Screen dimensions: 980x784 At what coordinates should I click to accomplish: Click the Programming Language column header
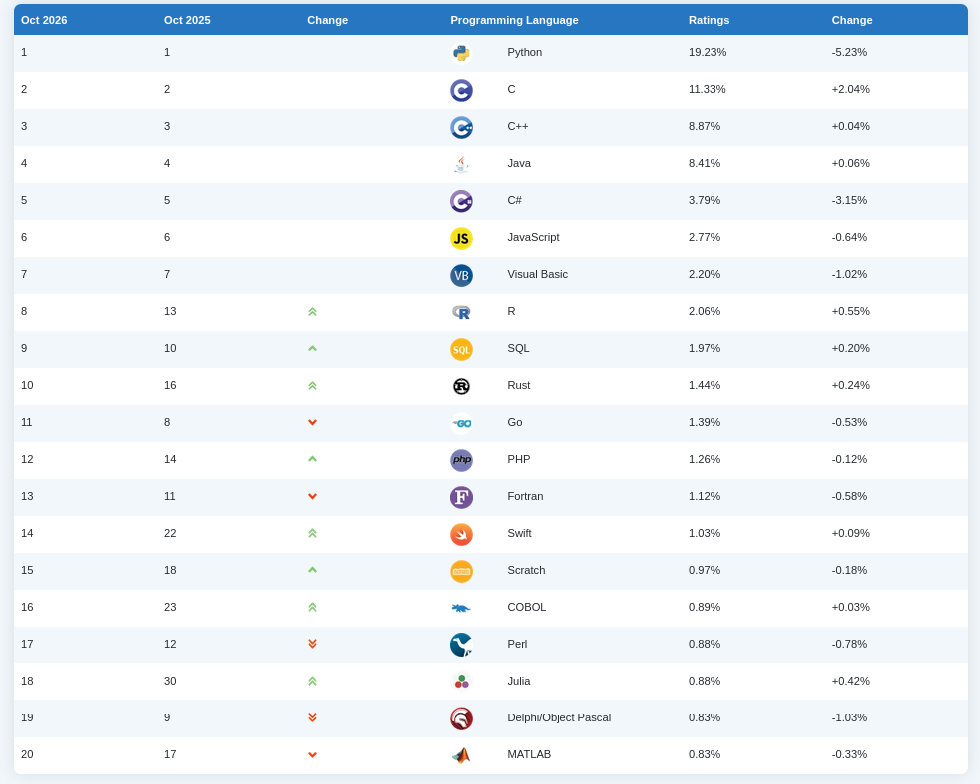(x=514, y=20)
